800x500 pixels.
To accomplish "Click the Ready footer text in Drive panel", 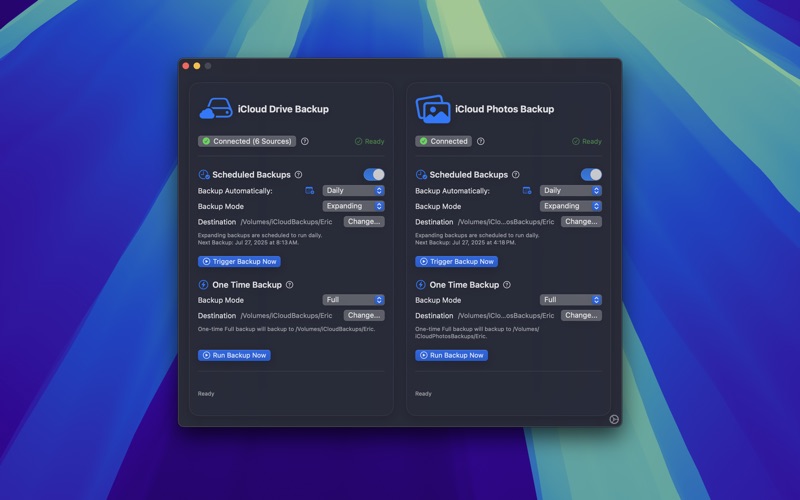I will (x=206, y=394).
